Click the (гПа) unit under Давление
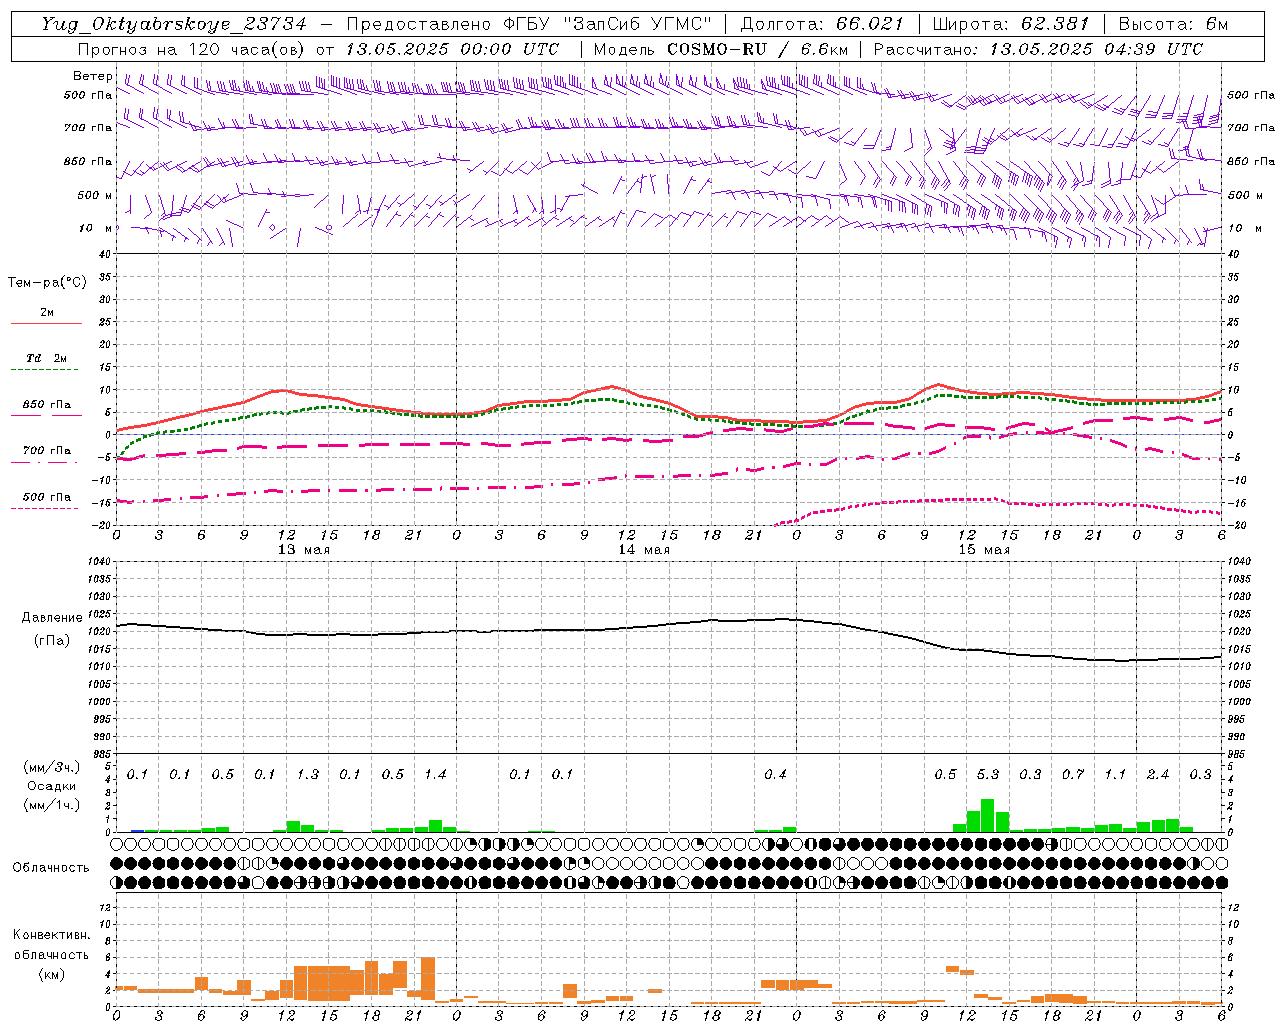The height and width of the screenshot is (1024, 1280). [52, 641]
